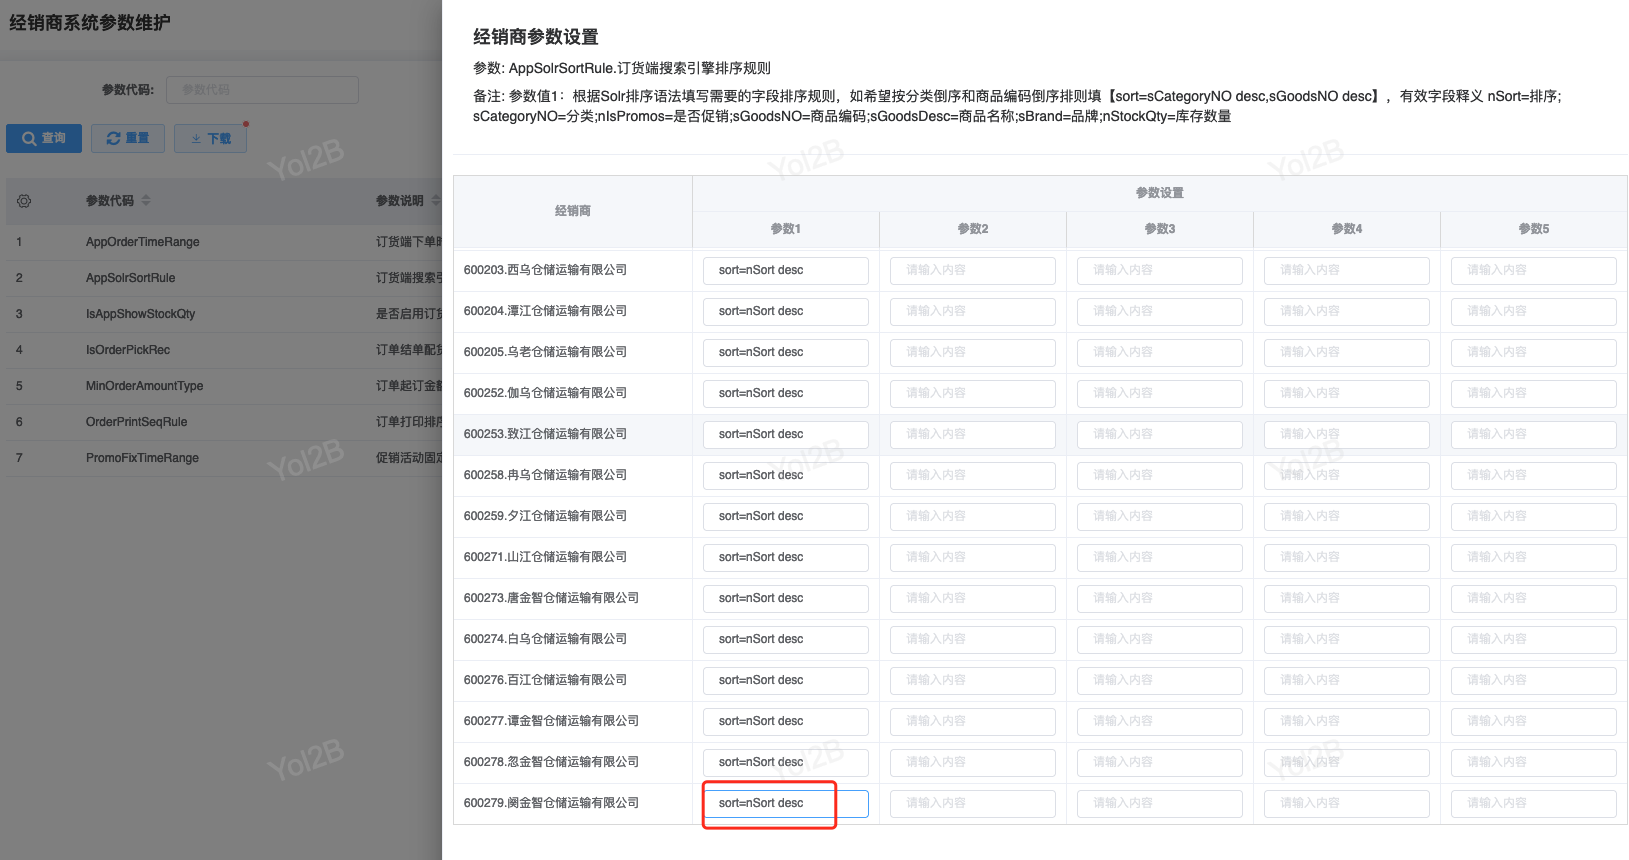1629x860 pixels.
Task: Edit 参数1 for 600278.忽金智仓储运输有限公司
Action: (x=786, y=763)
